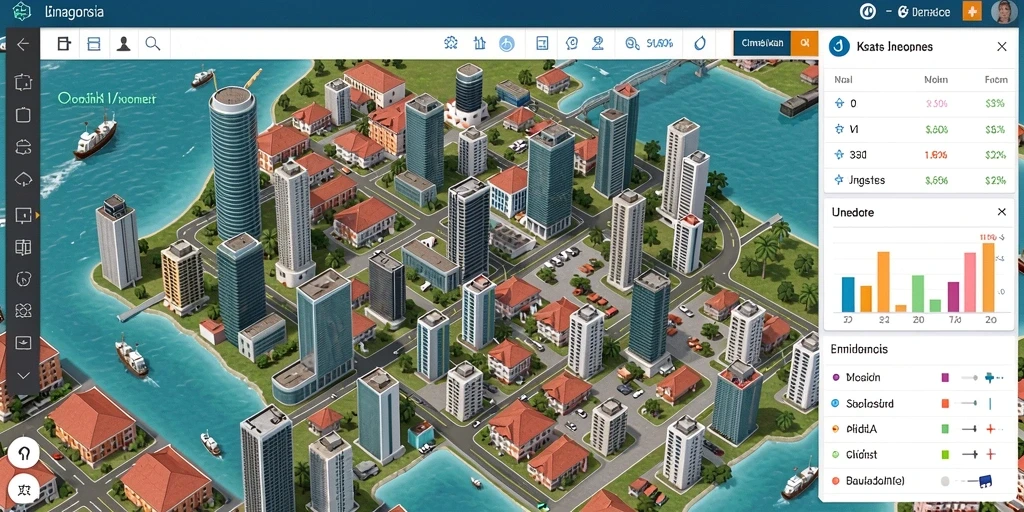Screen dimensions: 1024x512
Task: Select the orange tab next to Cimøkan
Action: [x=804, y=43]
